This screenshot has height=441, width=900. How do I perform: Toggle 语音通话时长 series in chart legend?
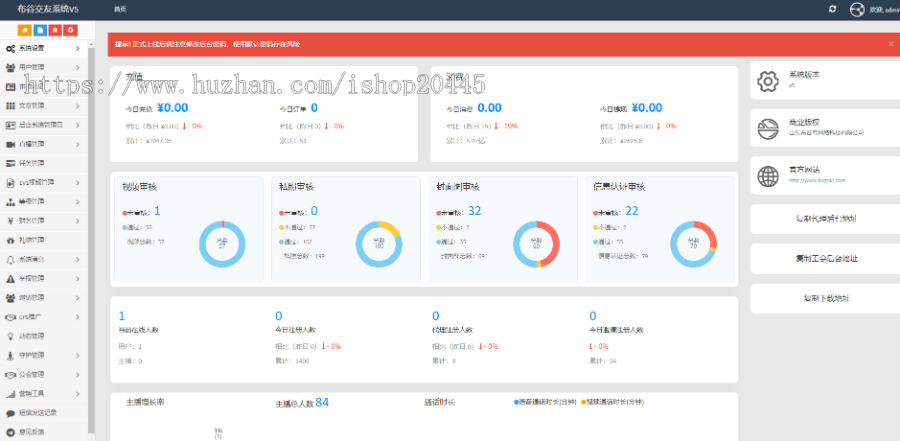(x=545, y=402)
